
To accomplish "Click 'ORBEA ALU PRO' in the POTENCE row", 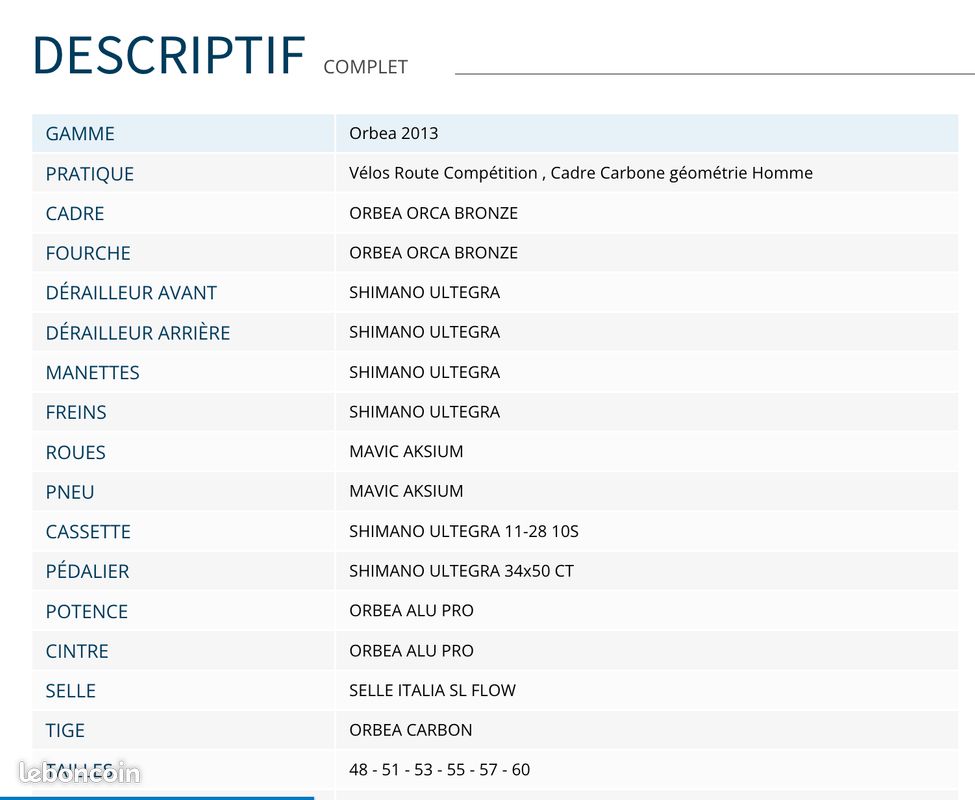I will tap(412, 610).
